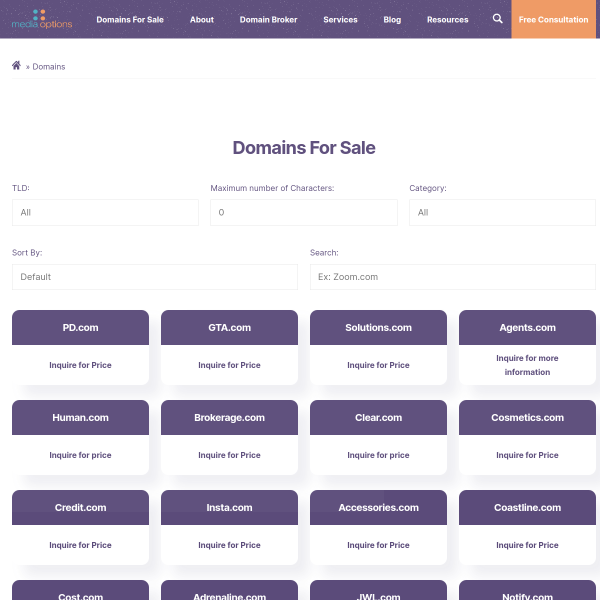
Task: Click Inquire for price under Clear.com
Action: pos(378,455)
